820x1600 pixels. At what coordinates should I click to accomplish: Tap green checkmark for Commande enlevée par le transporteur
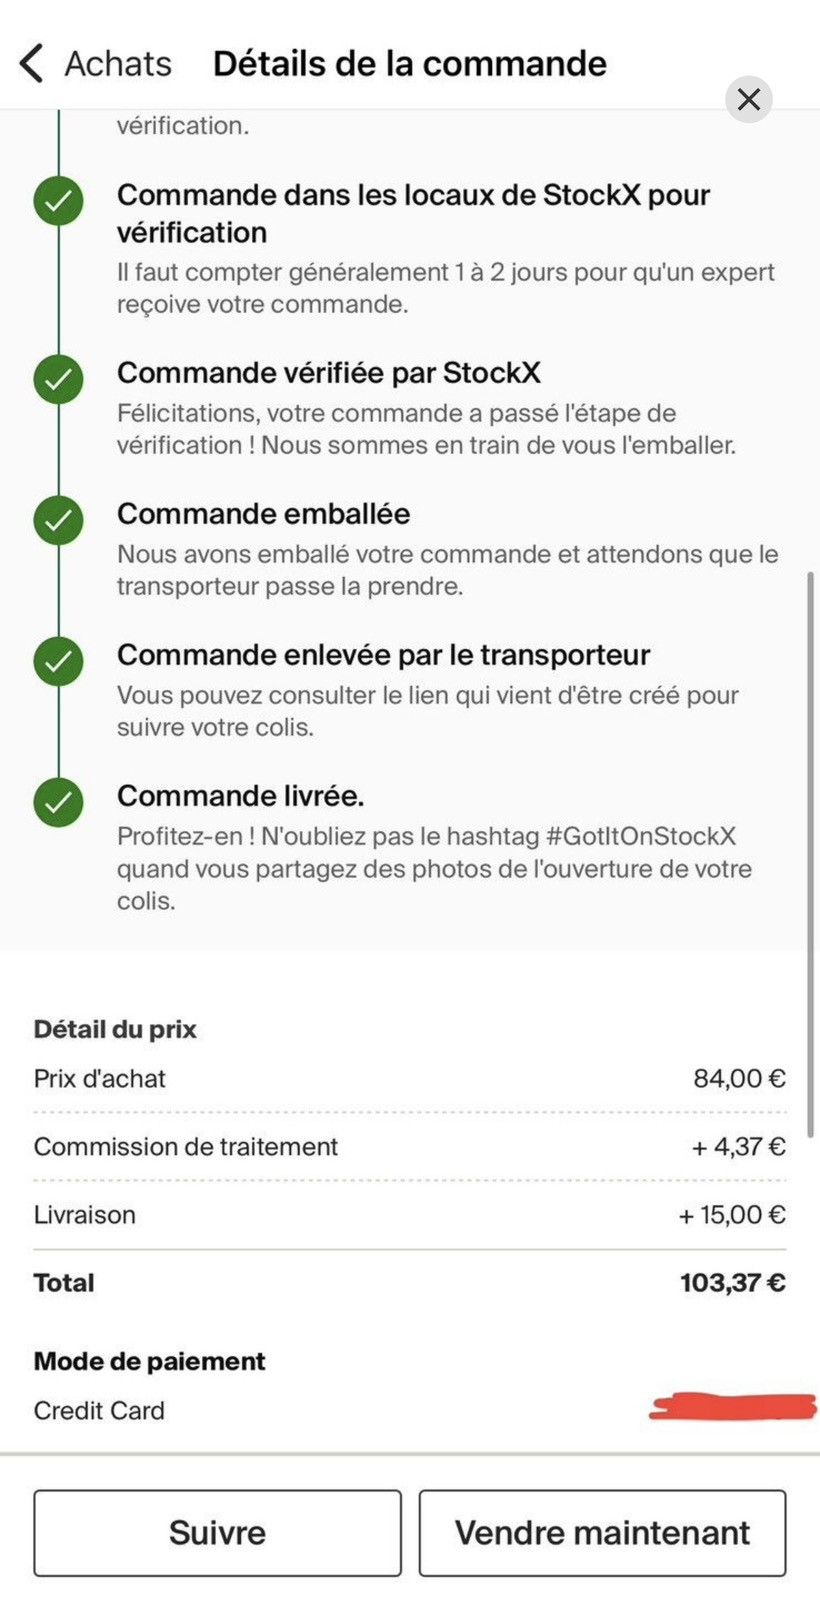(59, 662)
